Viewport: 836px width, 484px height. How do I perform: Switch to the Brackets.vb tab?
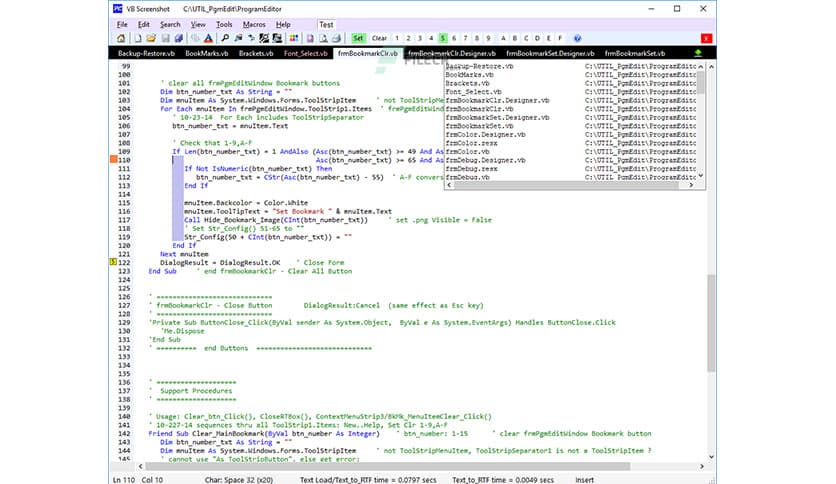pos(256,53)
